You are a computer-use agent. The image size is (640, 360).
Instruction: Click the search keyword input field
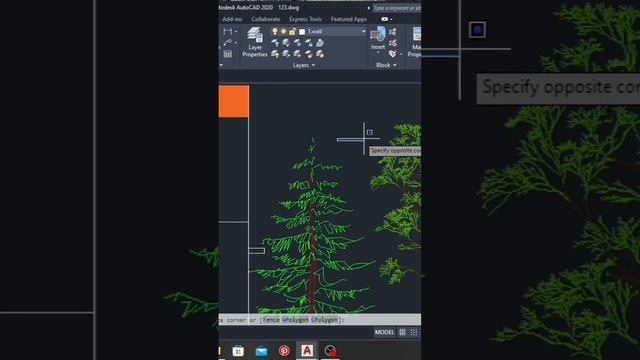pyautogui.click(x=396, y=8)
